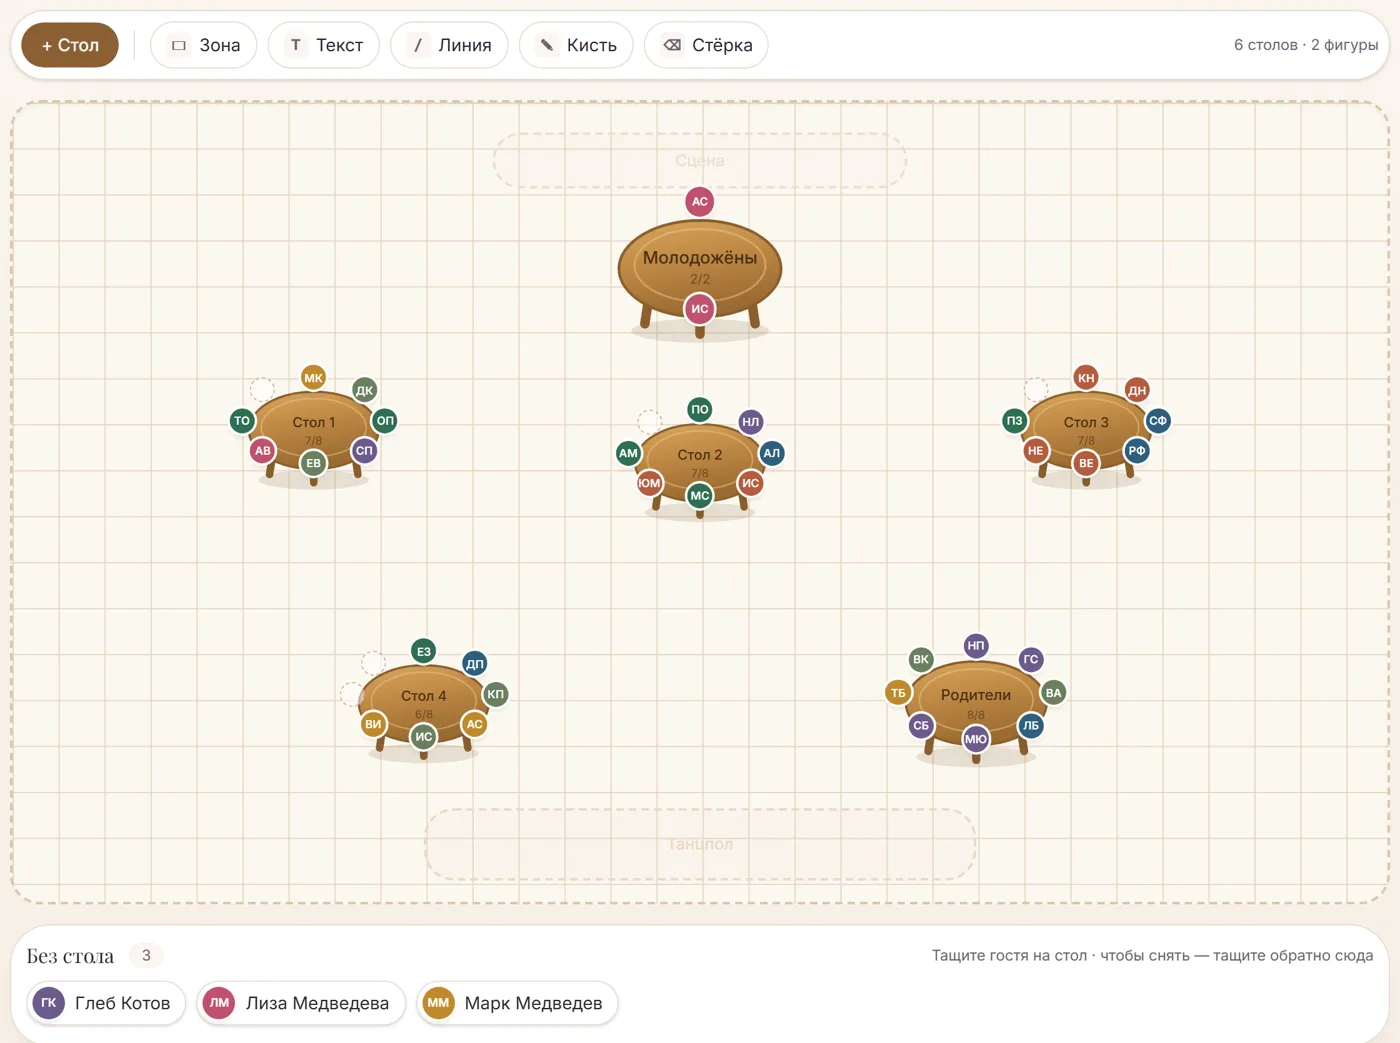Select the Стол 1 table label

[314, 422]
